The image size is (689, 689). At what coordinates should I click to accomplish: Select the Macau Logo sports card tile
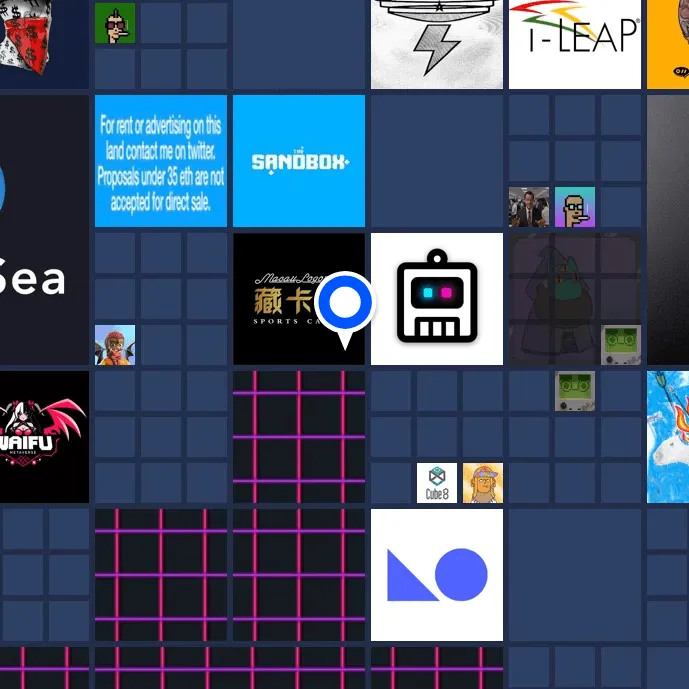tap(299, 299)
